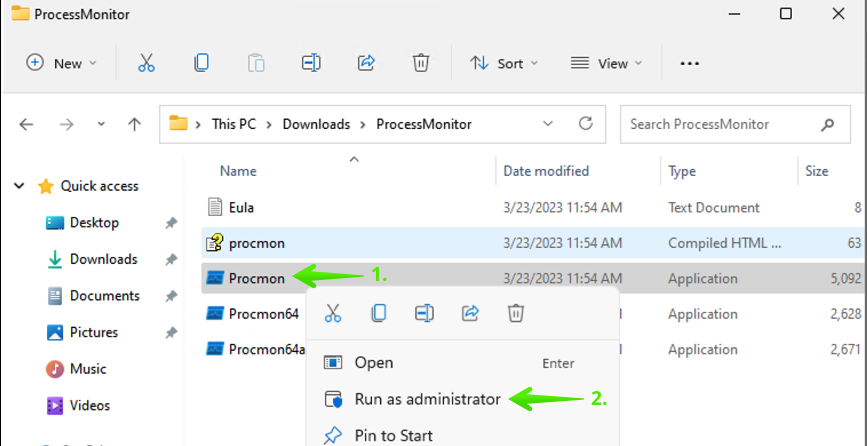Click Copy icon in the context menu
867x446 pixels.
coord(379,313)
